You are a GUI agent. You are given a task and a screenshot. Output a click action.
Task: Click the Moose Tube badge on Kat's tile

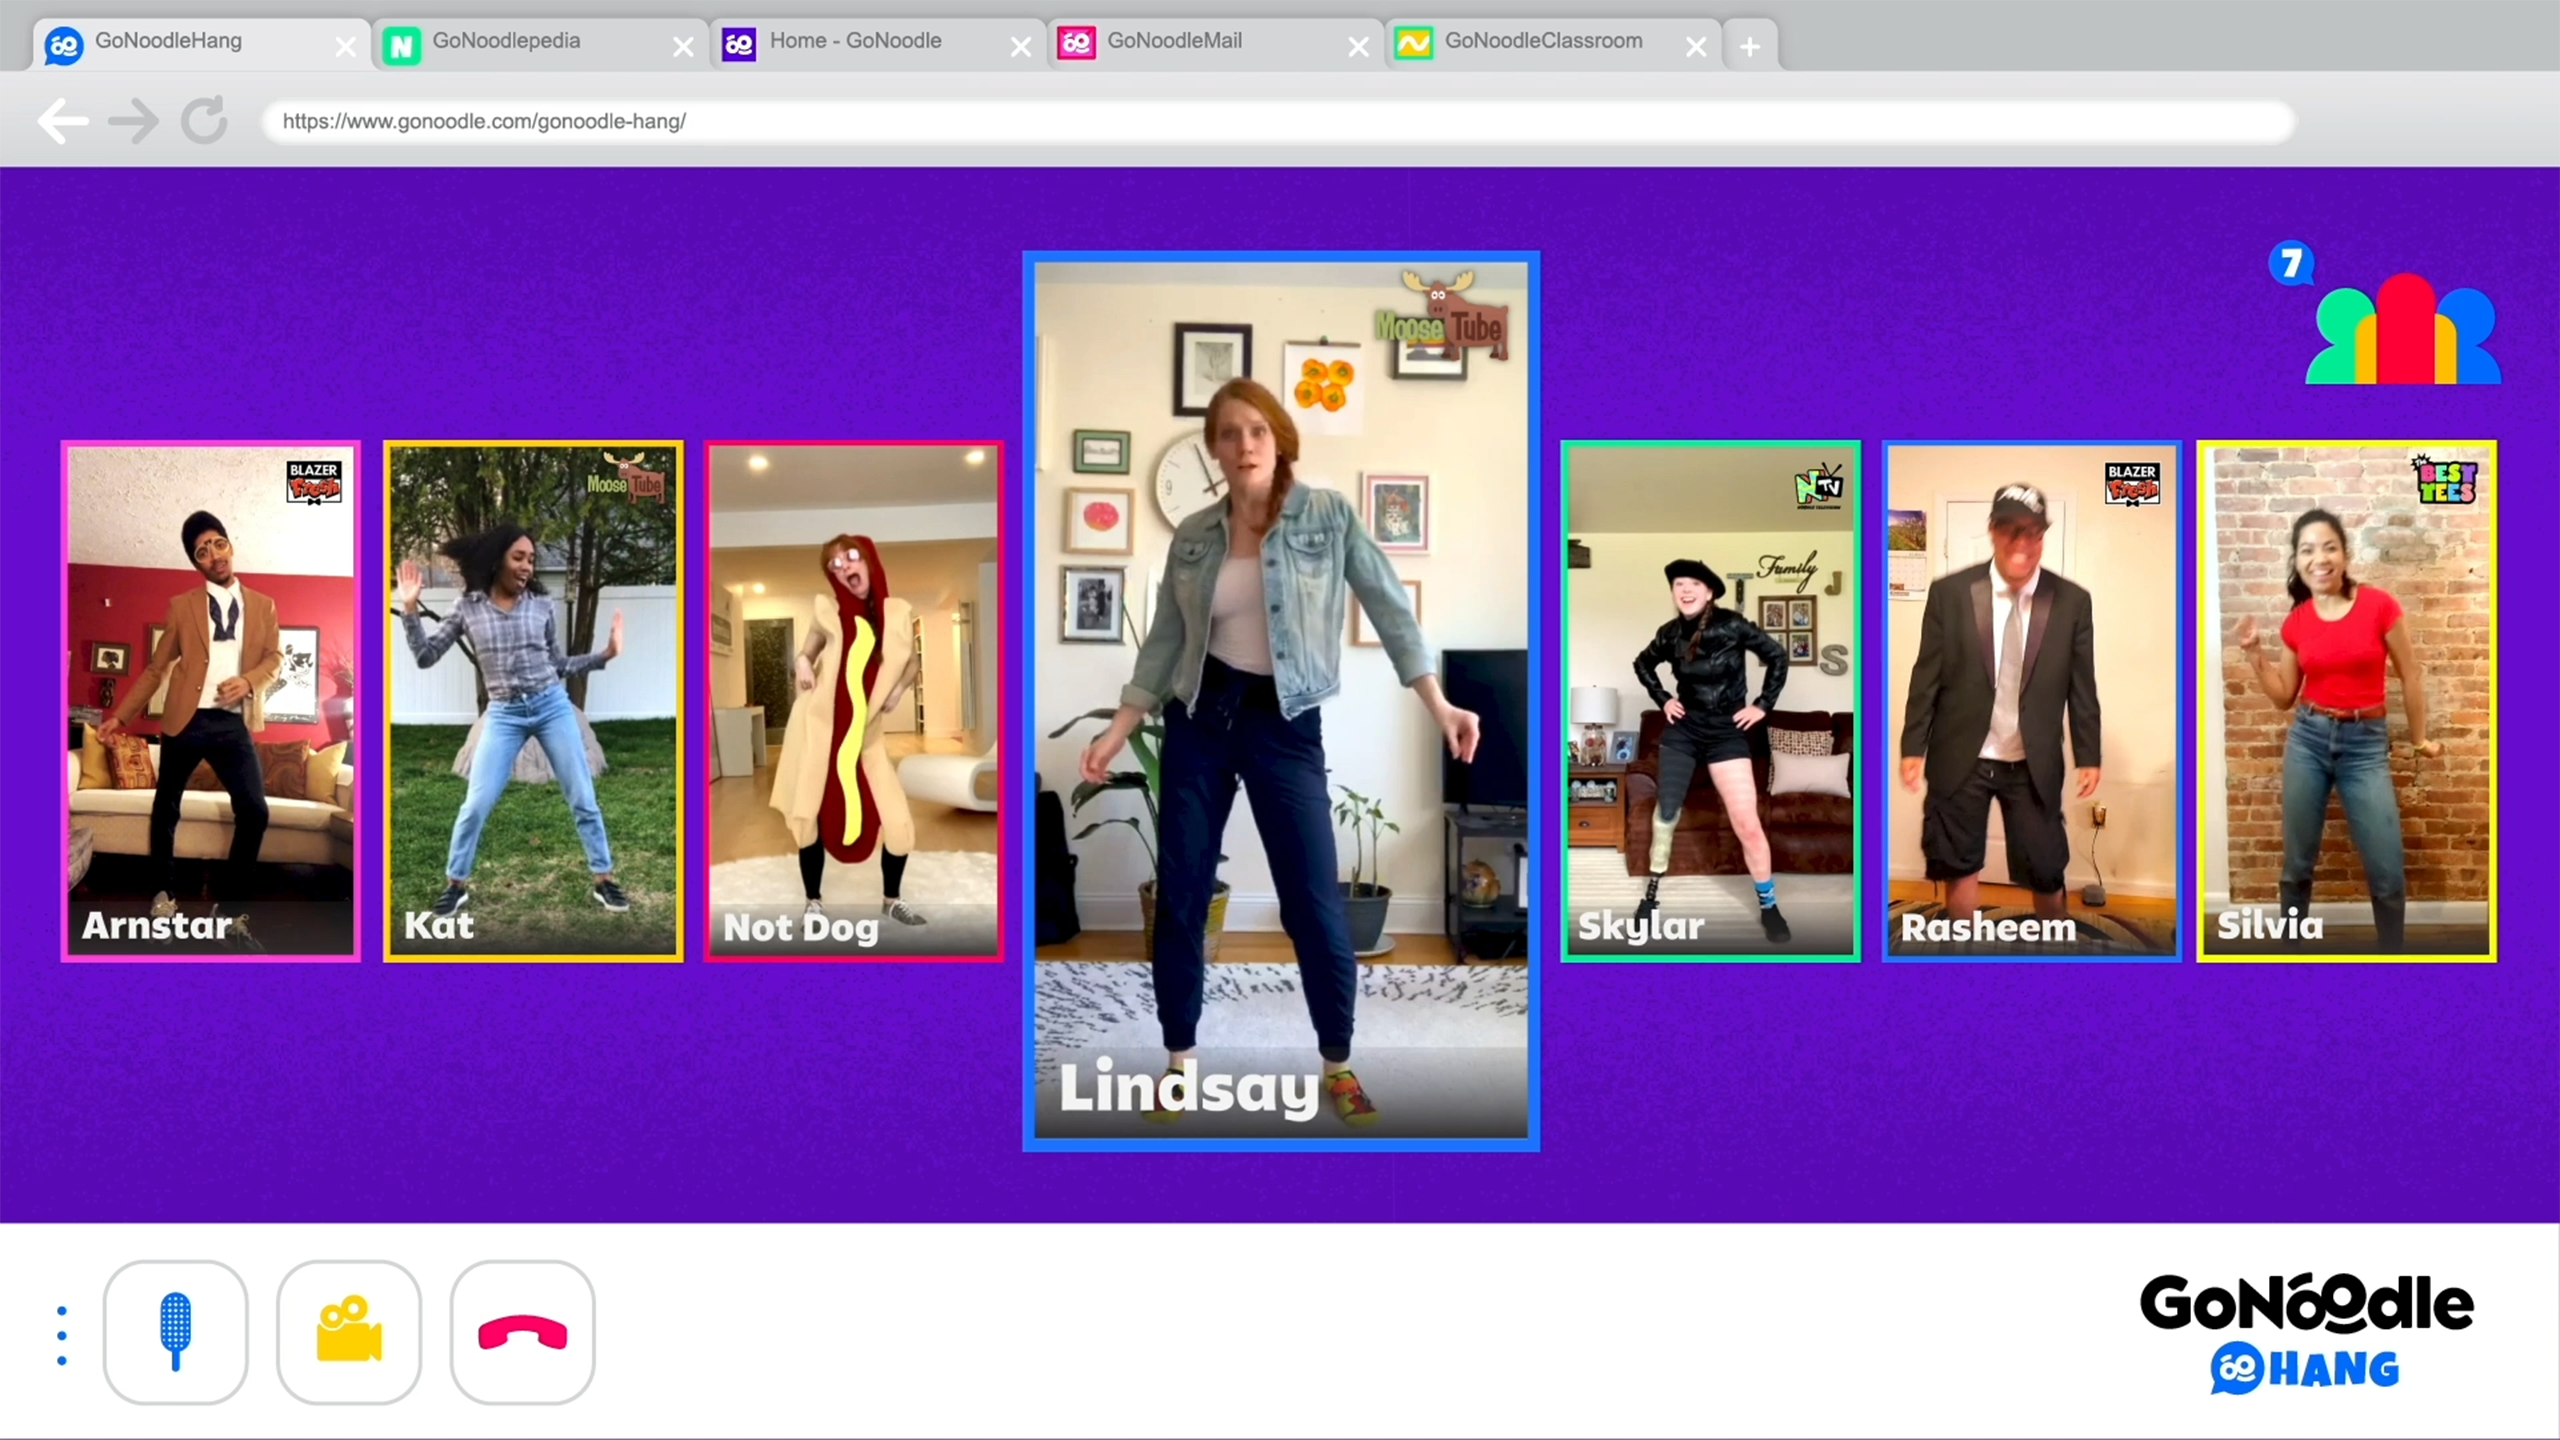626,479
